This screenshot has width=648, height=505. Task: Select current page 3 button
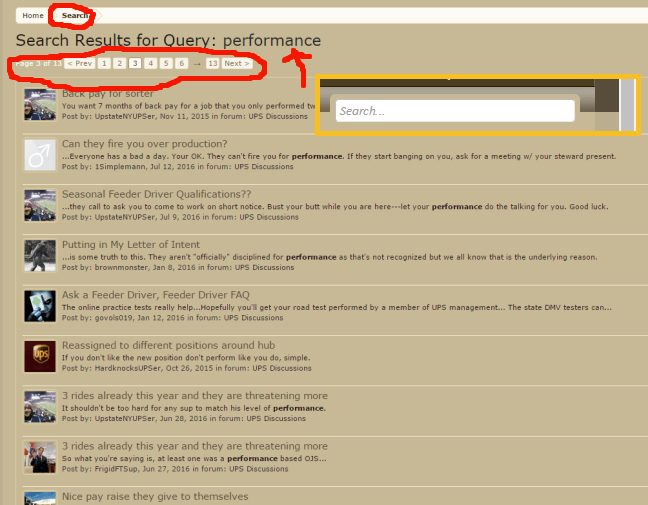[135, 63]
